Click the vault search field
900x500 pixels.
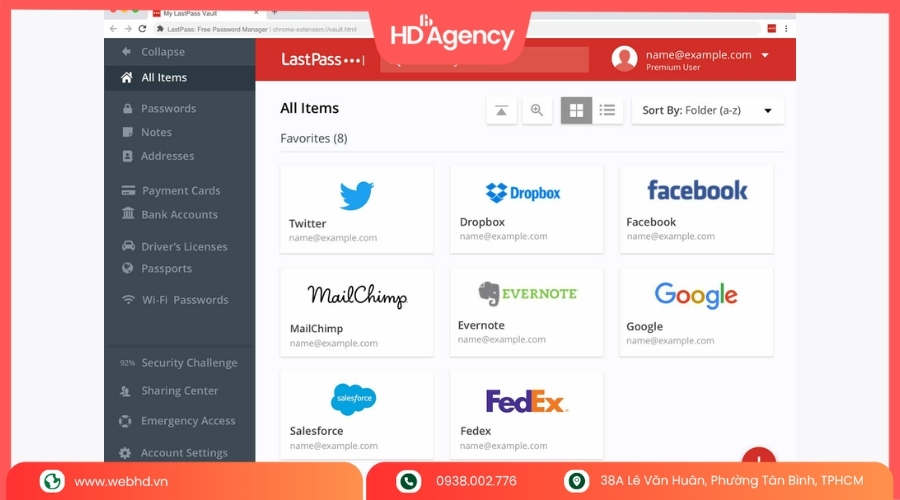tap(484, 60)
